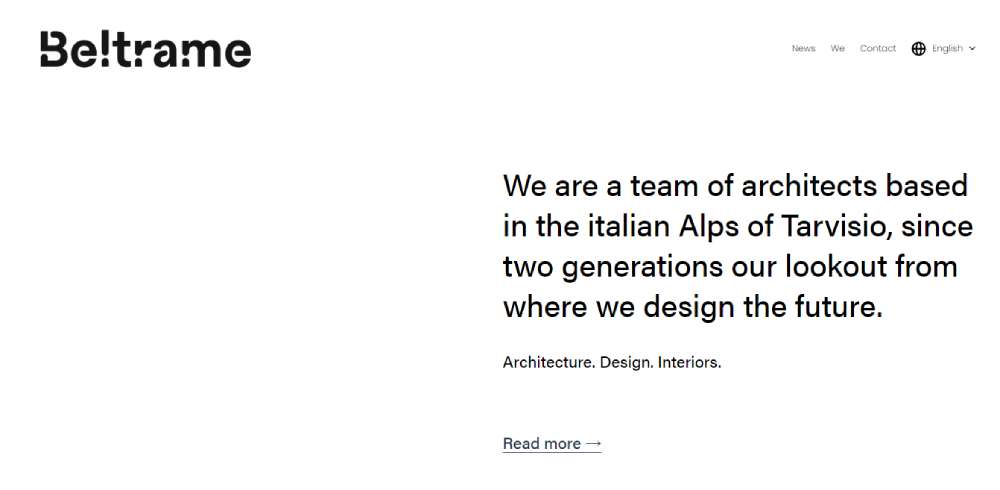
Task: Click the arrow beside Read more
Action: 594,443
